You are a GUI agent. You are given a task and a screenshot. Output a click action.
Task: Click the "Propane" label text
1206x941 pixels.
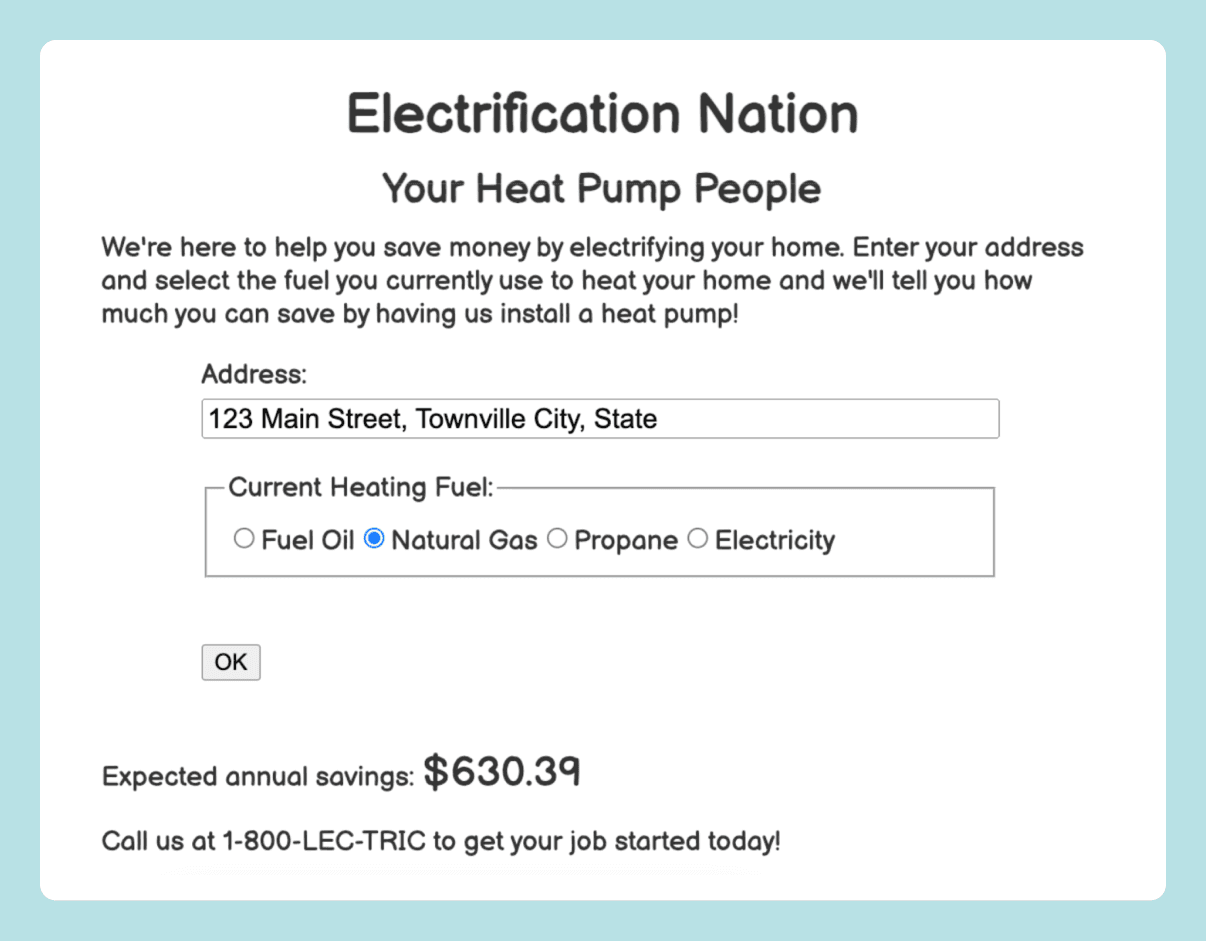click(x=626, y=540)
